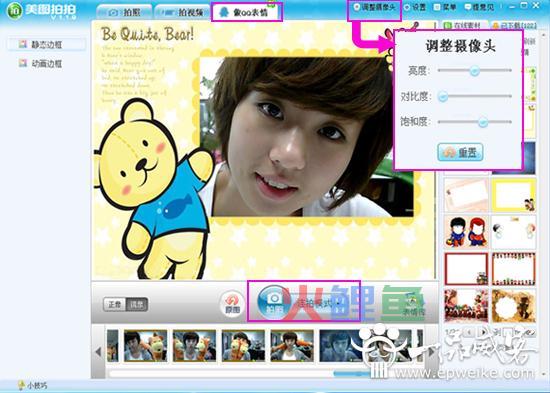Image resolution: width=550 pixels, height=393 pixels.
Task: Switch to the 拍视频 tab
Action: (x=183, y=13)
